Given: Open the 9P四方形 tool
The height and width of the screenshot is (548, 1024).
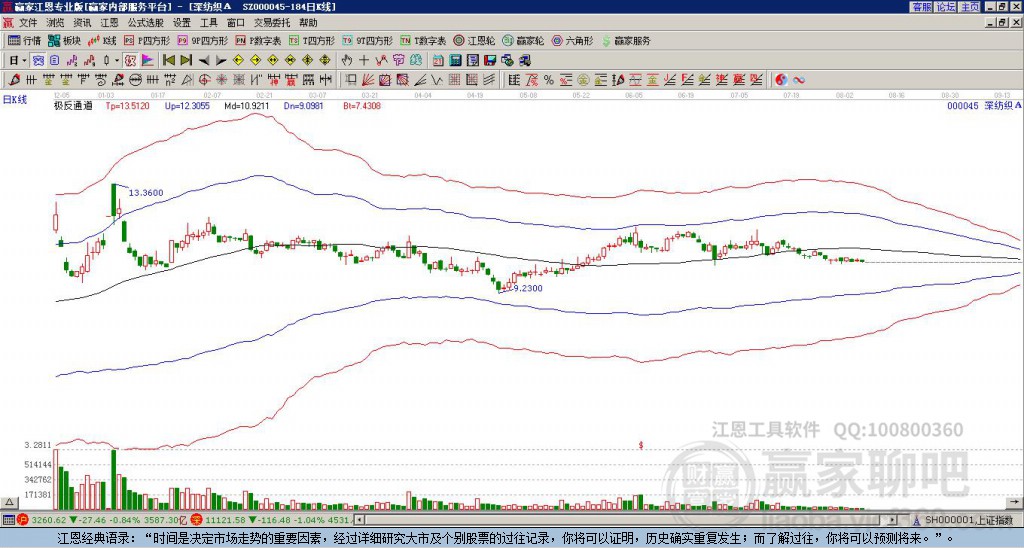Looking at the screenshot, I should [x=202, y=40].
